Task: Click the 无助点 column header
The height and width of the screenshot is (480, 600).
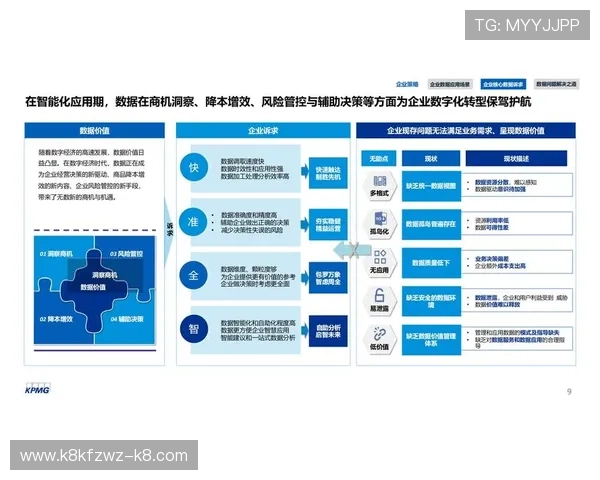Action: coord(379,158)
